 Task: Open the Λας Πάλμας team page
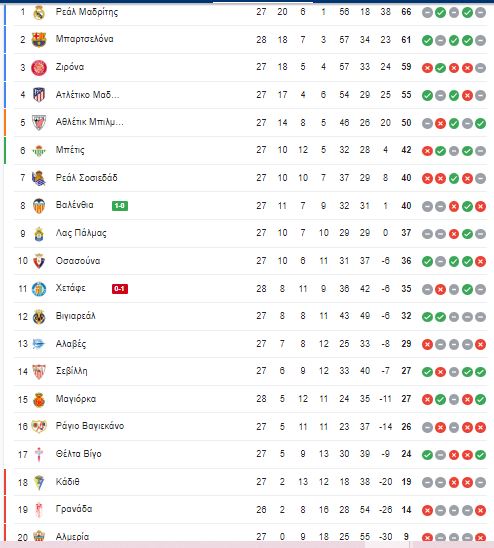point(81,233)
